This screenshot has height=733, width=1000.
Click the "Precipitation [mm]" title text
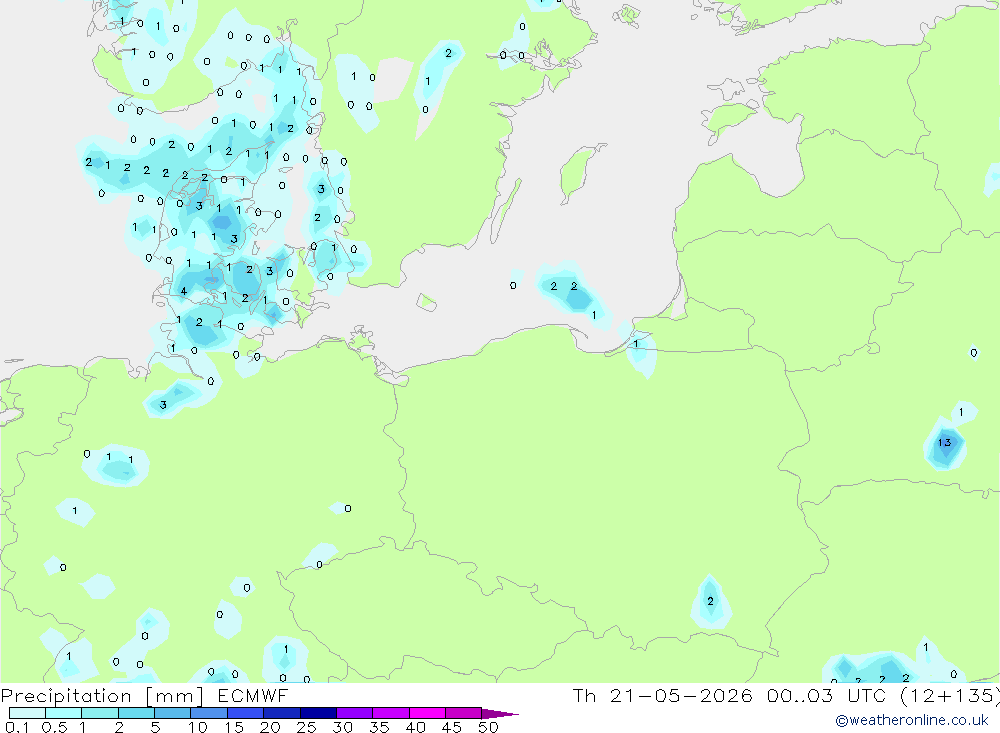(x=102, y=696)
